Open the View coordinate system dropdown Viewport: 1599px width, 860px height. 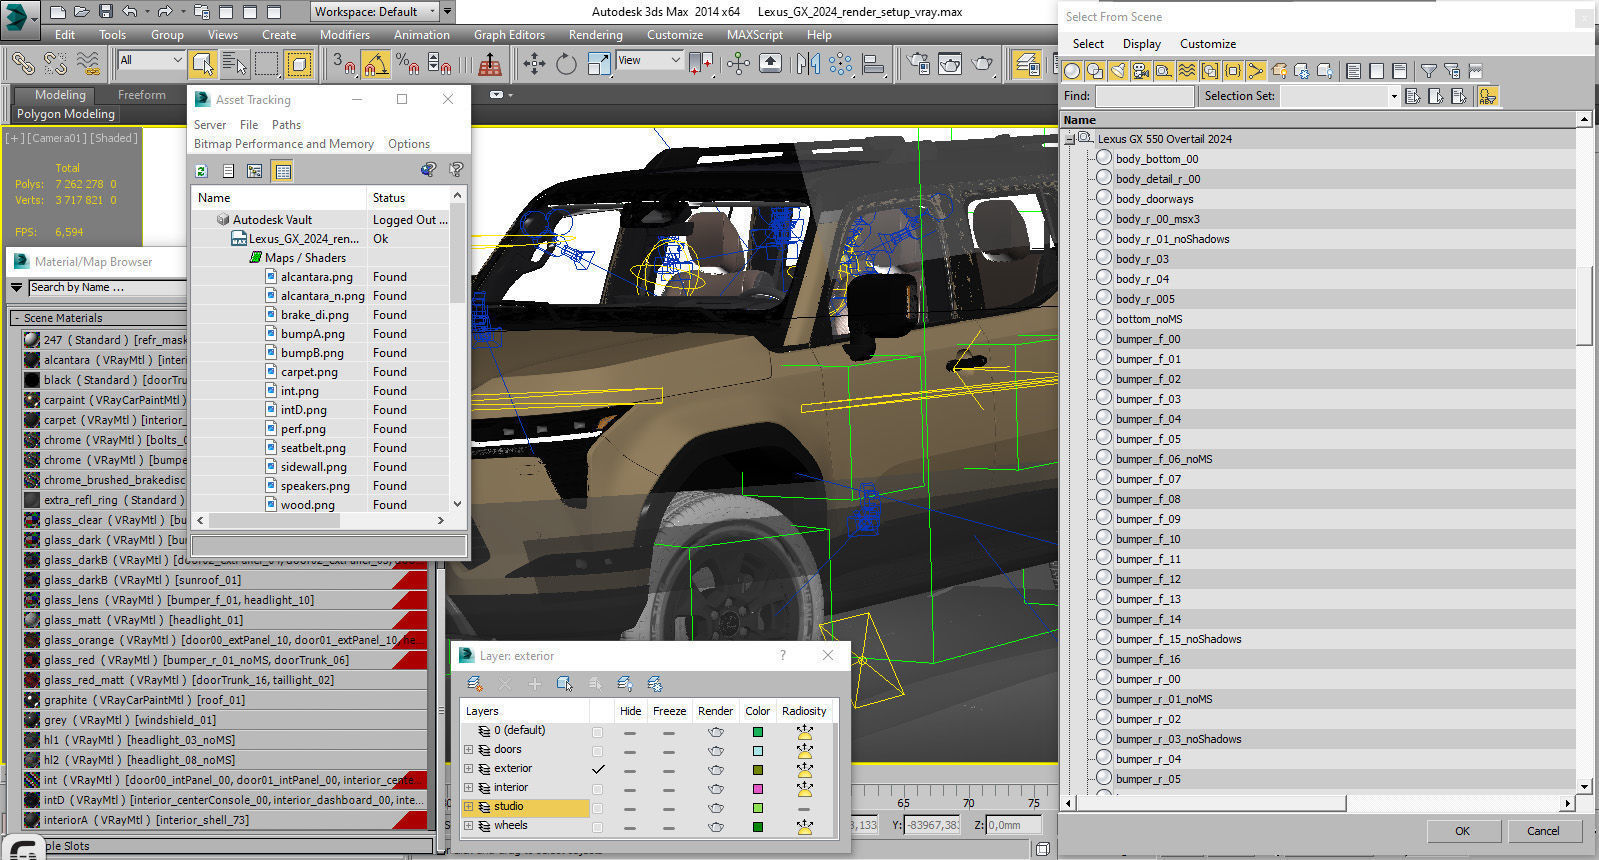649,60
